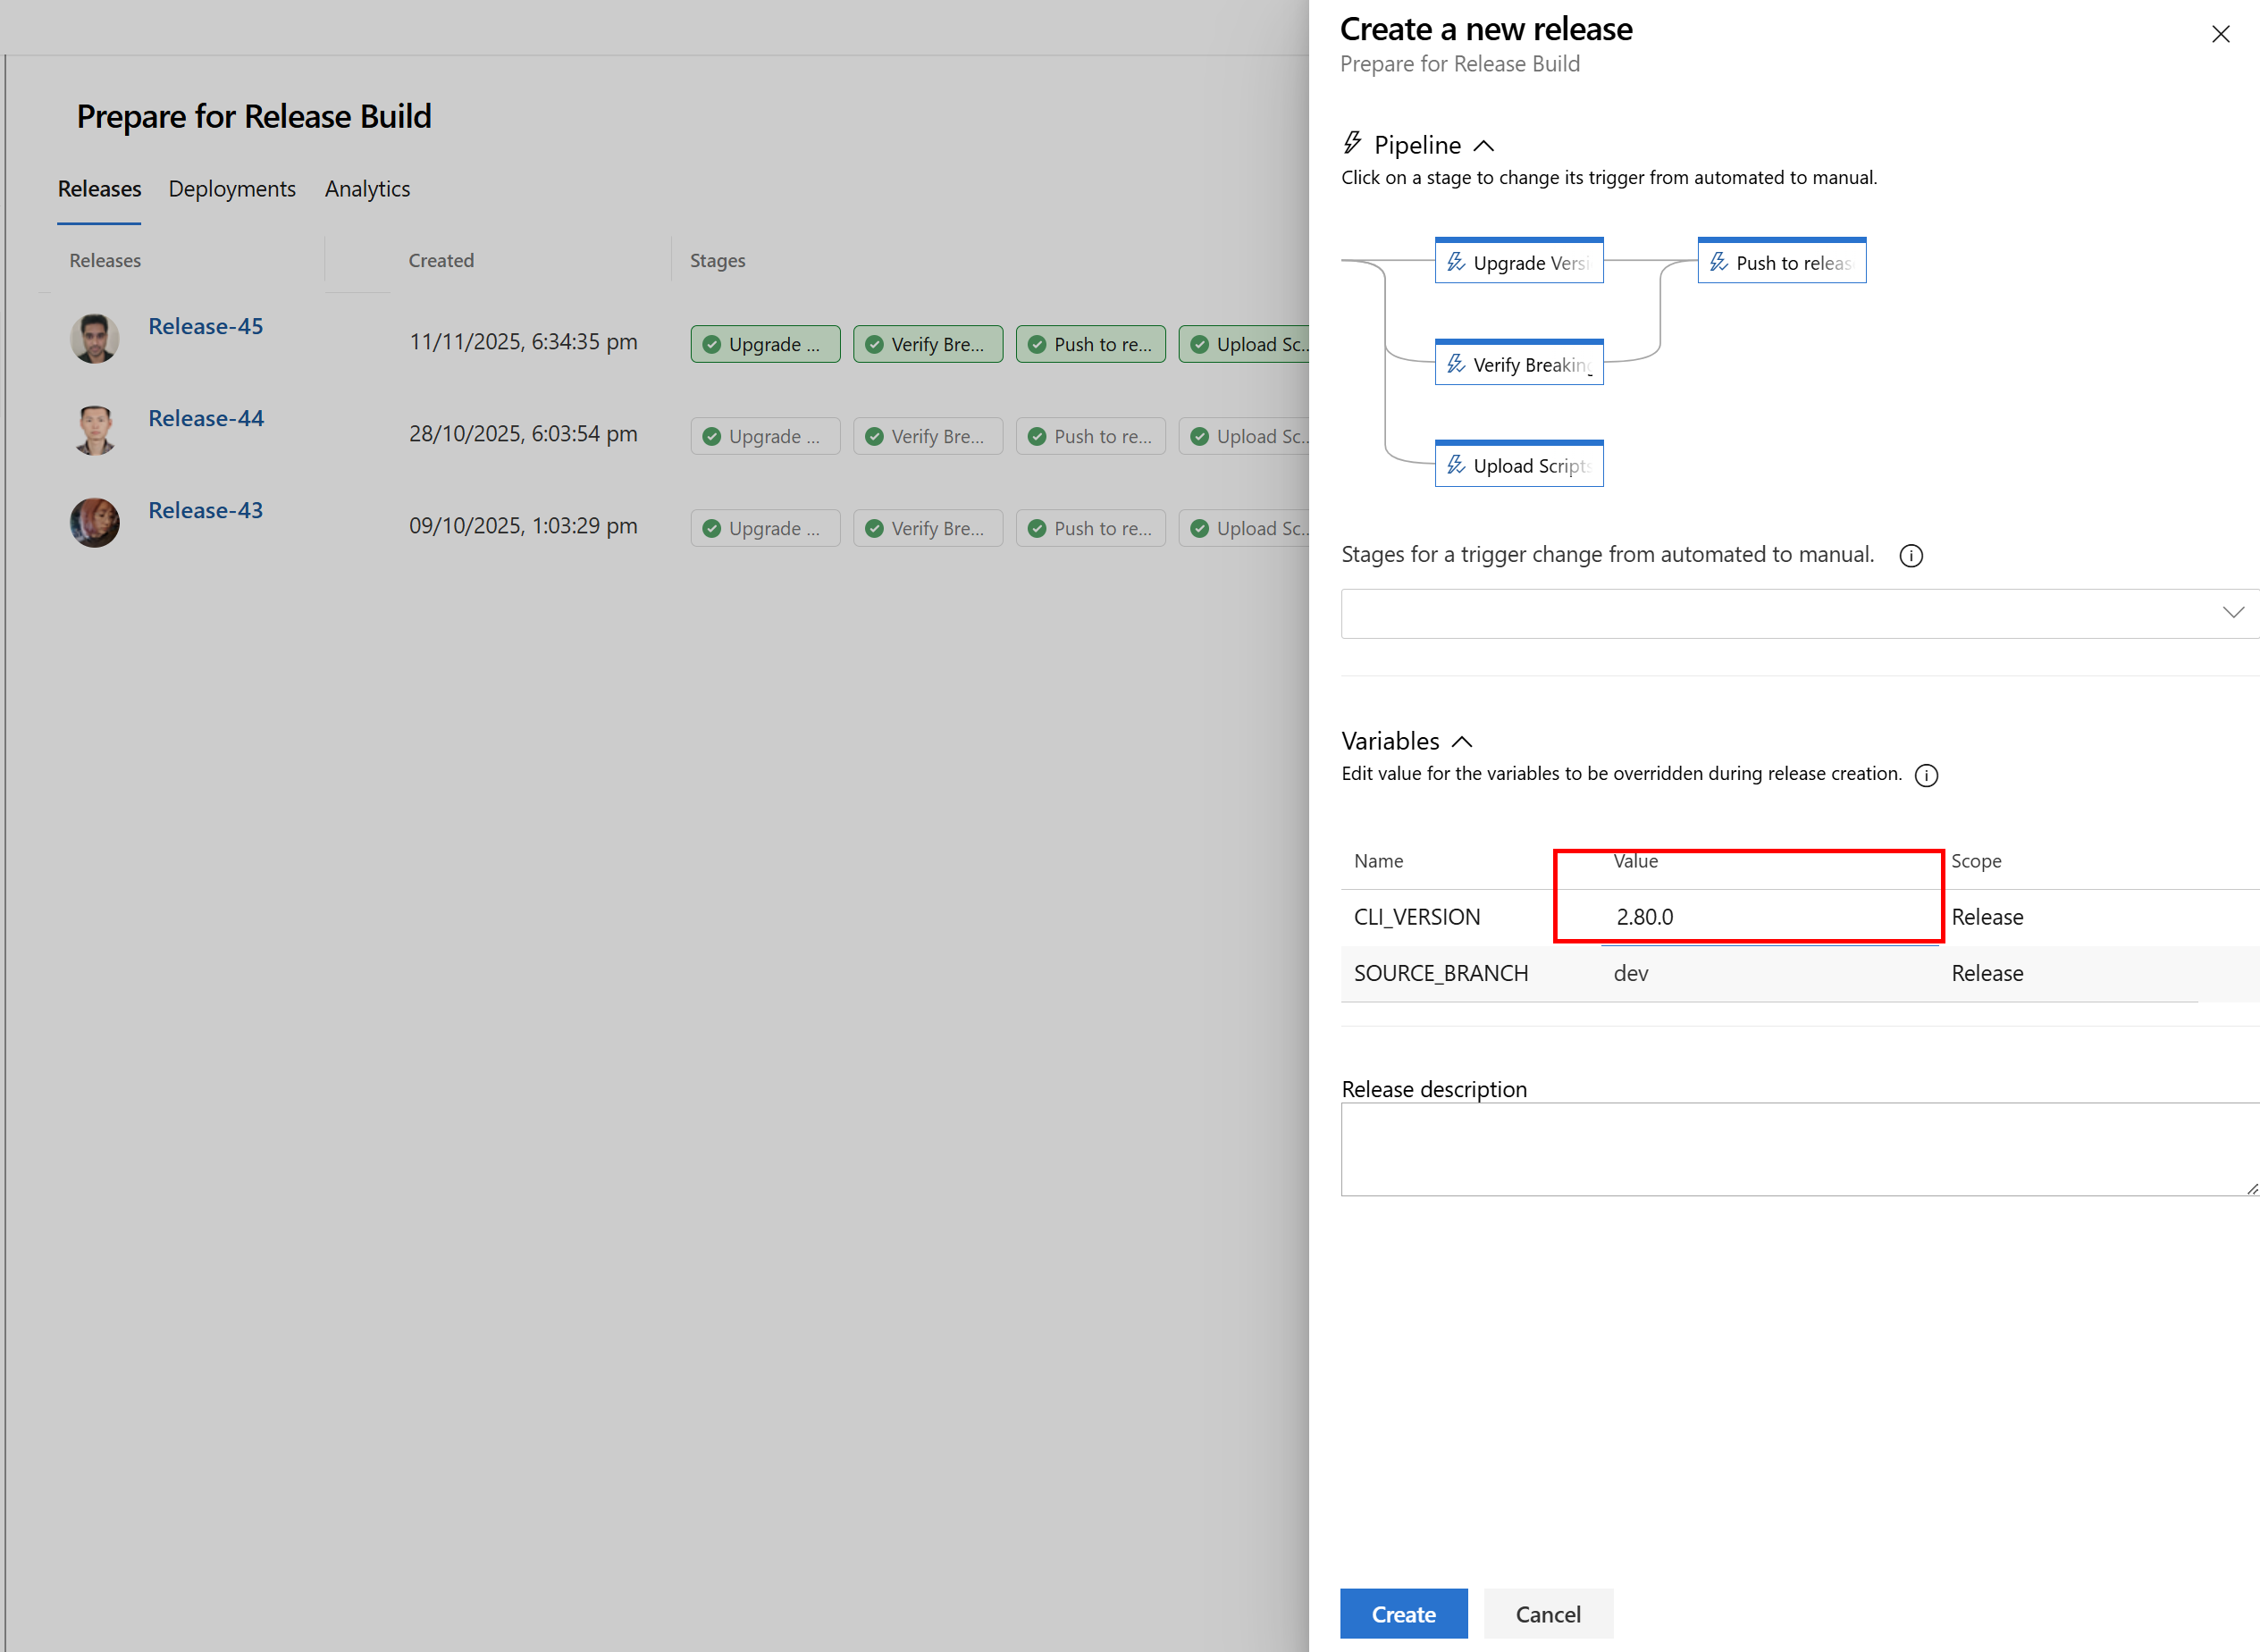Viewport: 2260px width, 1652px height.
Task: Click the Release-45 creator avatar
Action: pos(95,338)
